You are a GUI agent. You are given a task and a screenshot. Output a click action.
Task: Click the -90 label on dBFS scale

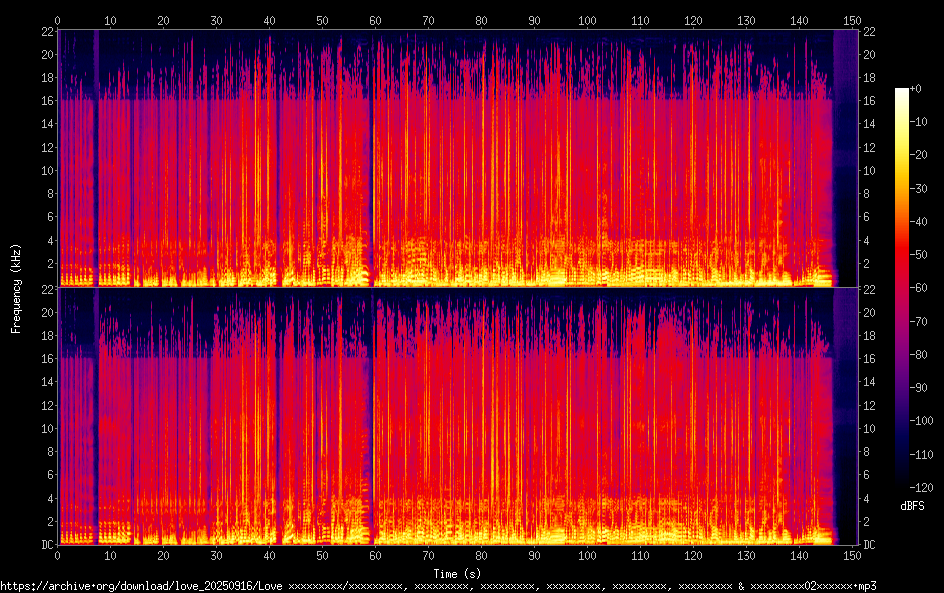click(x=918, y=388)
